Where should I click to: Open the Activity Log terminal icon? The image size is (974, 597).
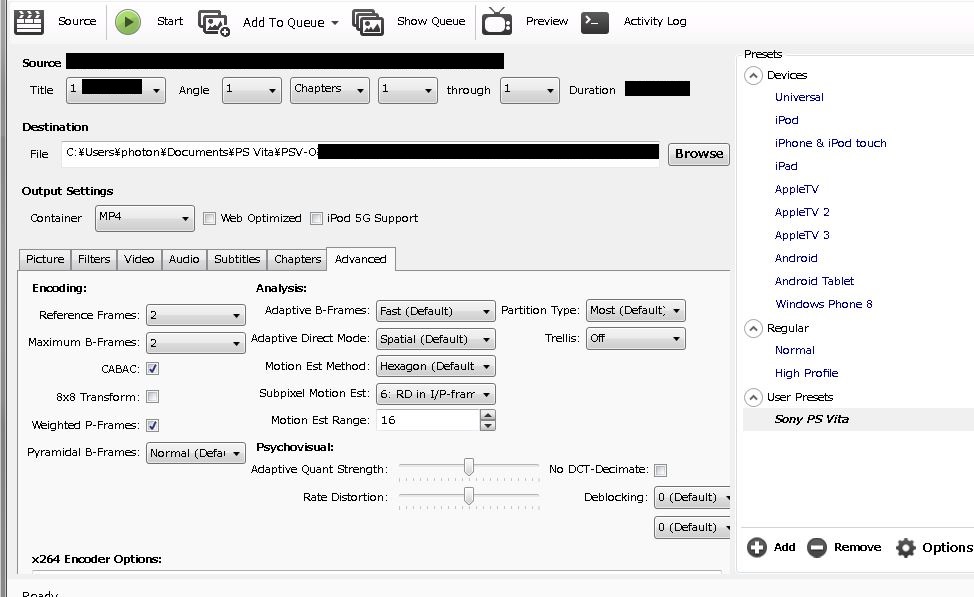(x=594, y=22)
